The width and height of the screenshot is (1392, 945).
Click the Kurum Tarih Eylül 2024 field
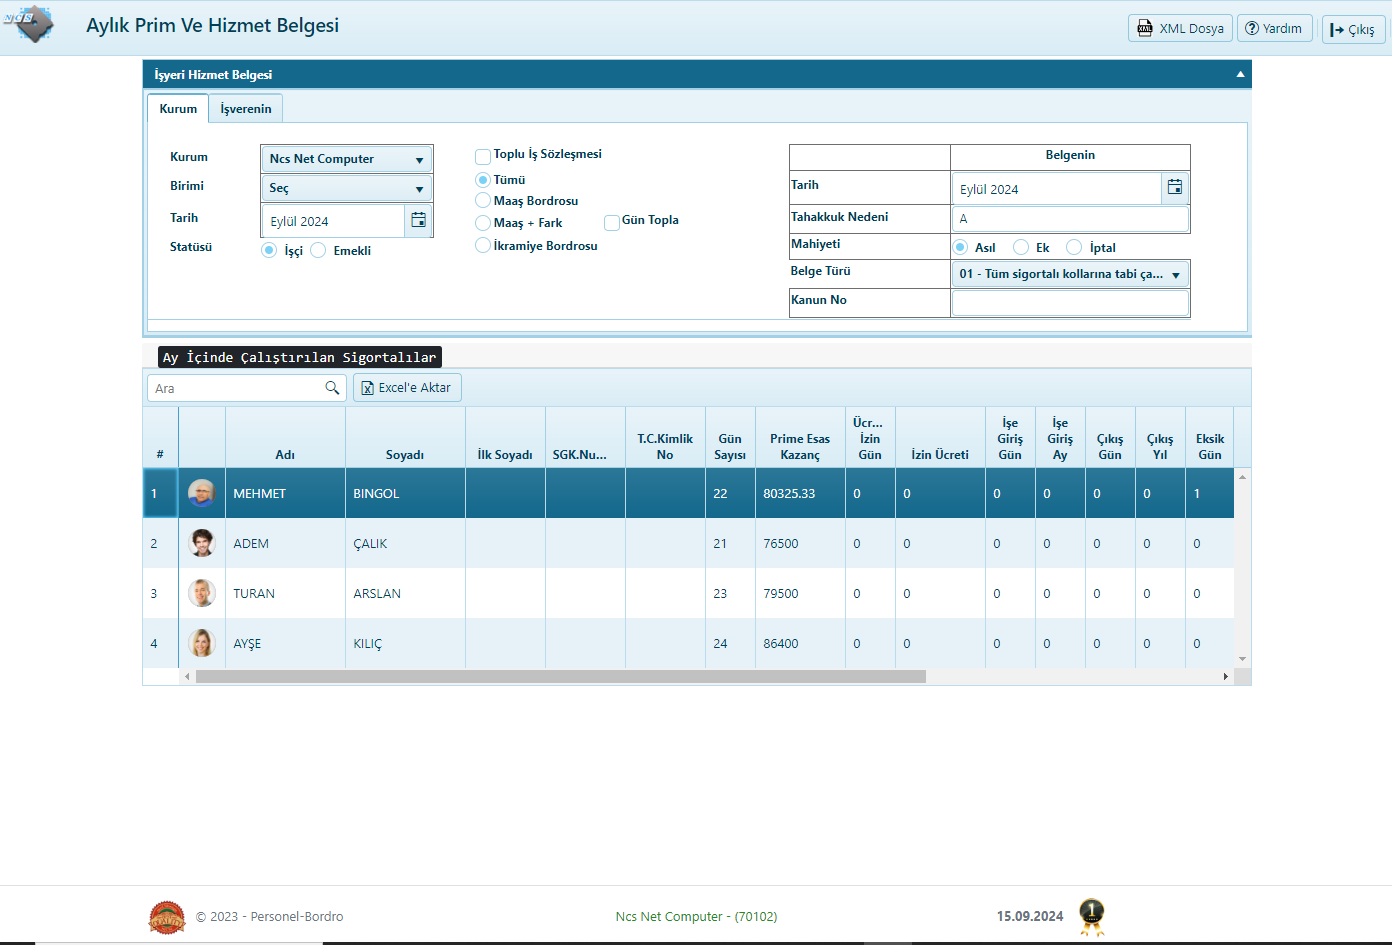click(333, 221)
